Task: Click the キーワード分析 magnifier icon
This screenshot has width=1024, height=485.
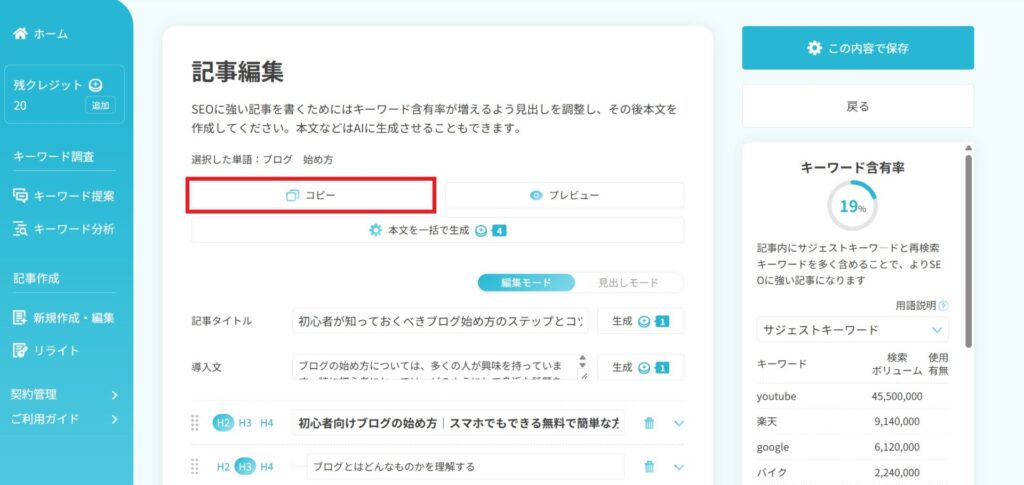Action: coord(20,229)
